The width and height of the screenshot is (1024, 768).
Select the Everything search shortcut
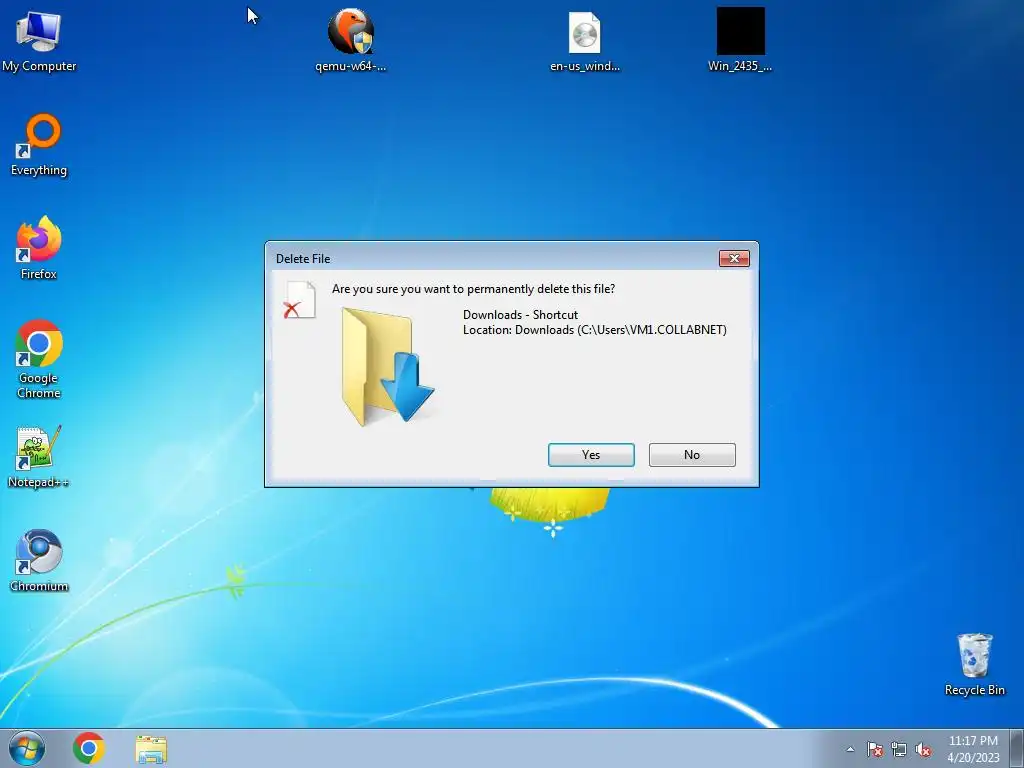tap(39, 145)
